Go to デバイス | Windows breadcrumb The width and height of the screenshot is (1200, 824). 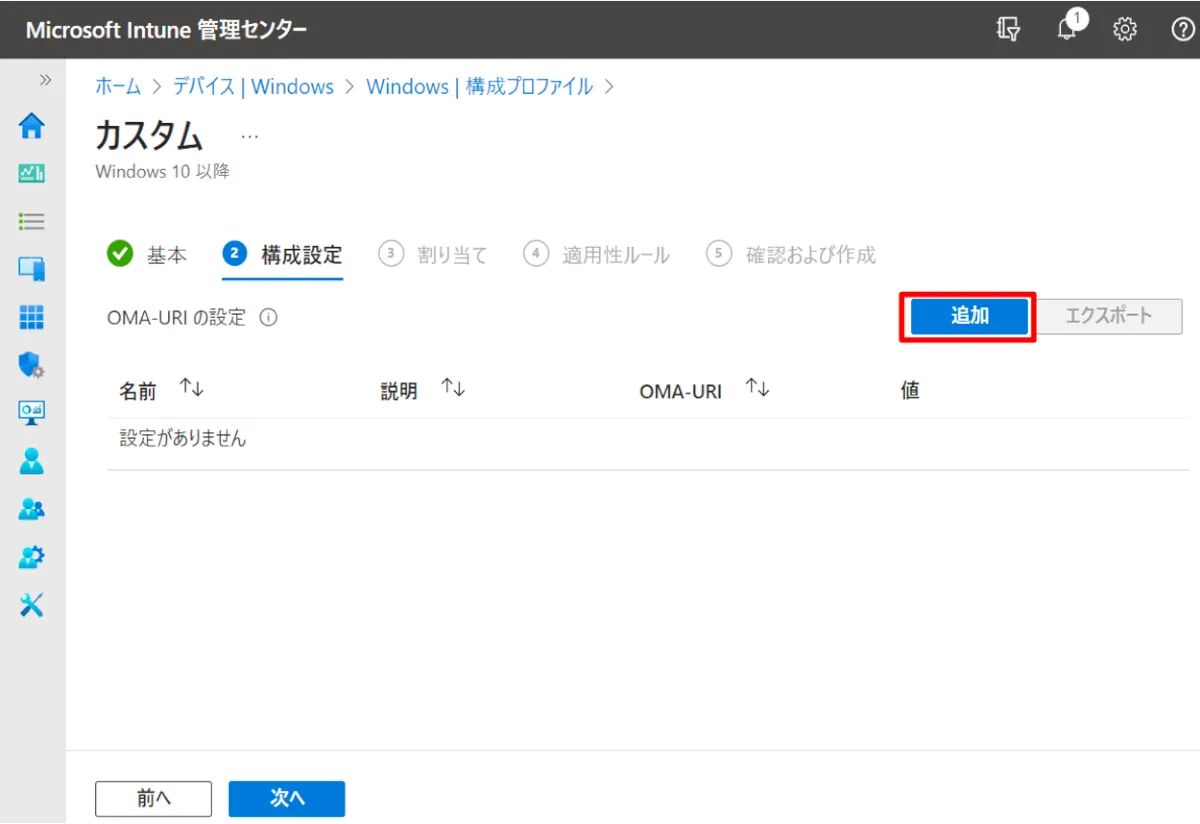[x=253, y=87]
